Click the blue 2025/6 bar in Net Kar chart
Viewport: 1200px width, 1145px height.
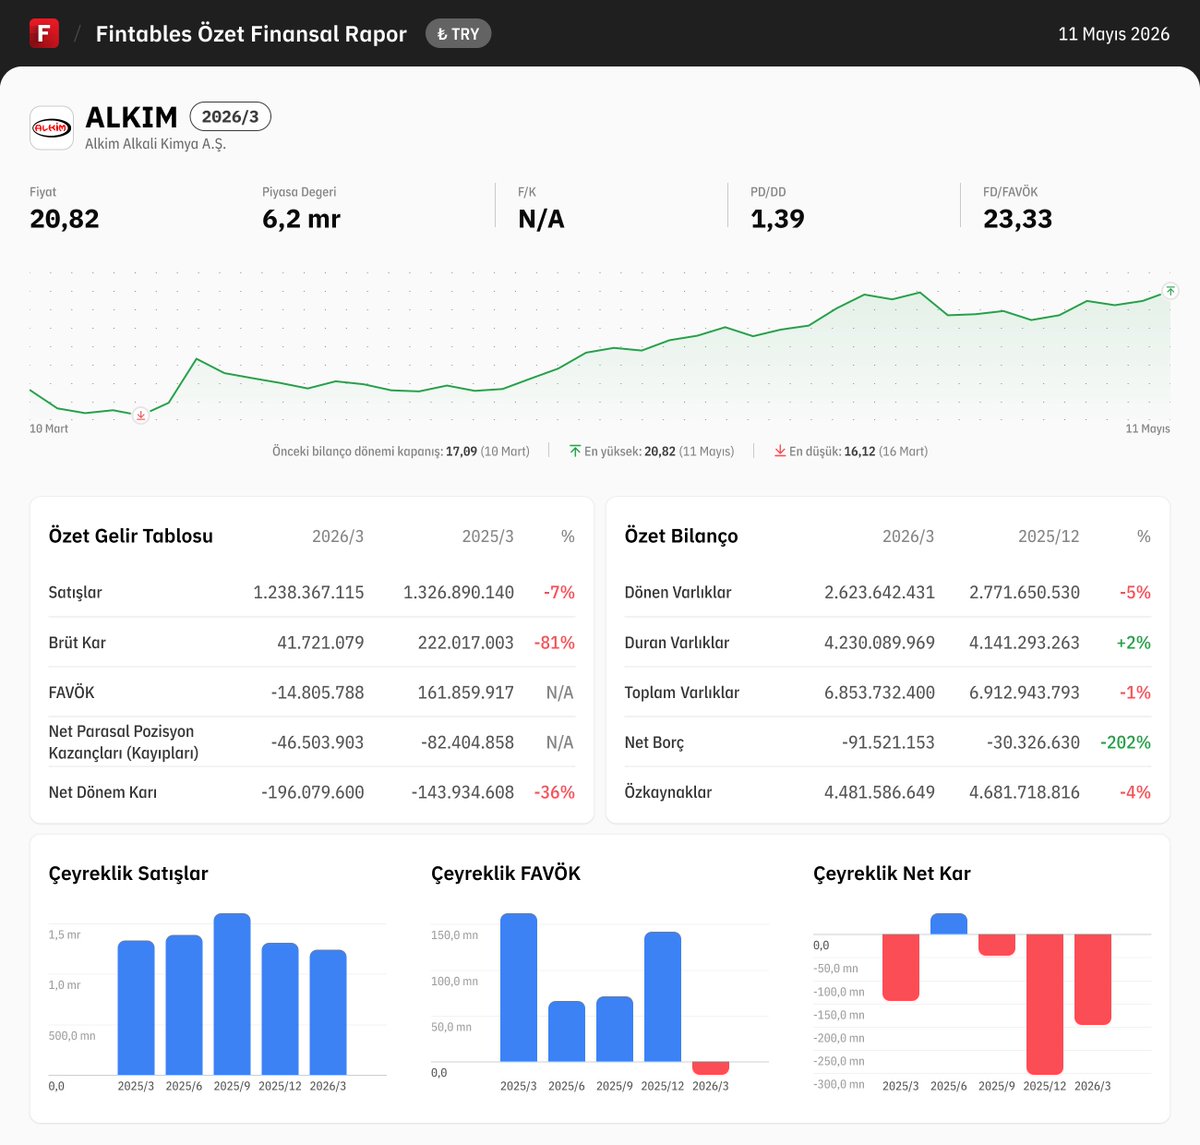(x=949, y=924)
